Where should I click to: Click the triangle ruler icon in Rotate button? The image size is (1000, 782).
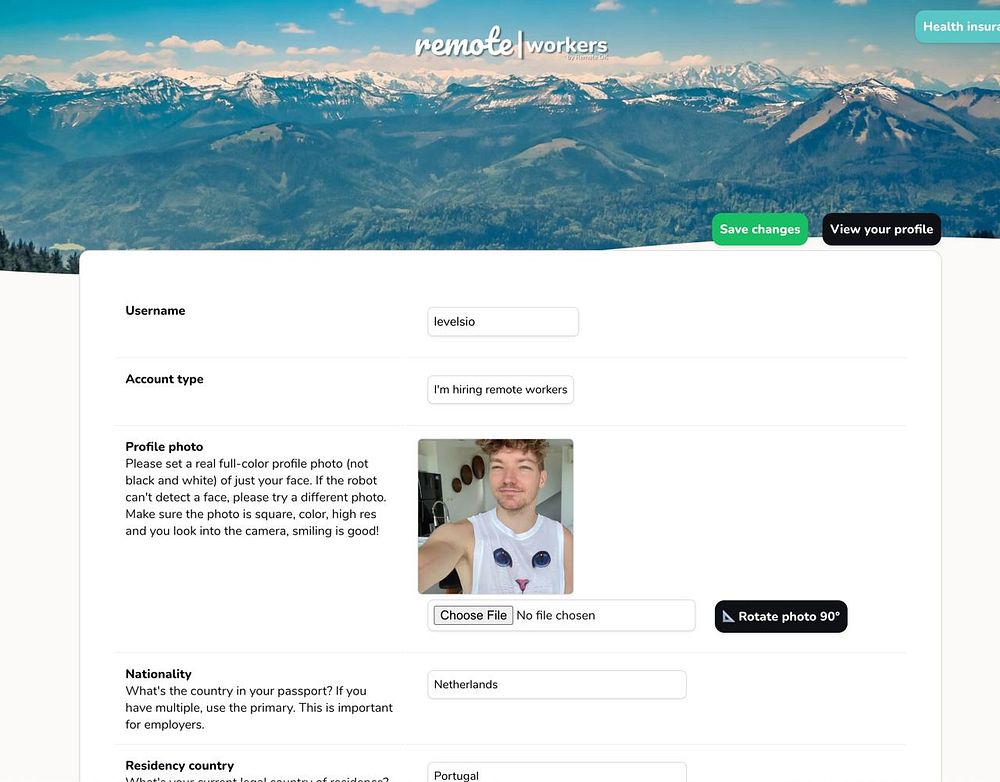pos(728,616)
